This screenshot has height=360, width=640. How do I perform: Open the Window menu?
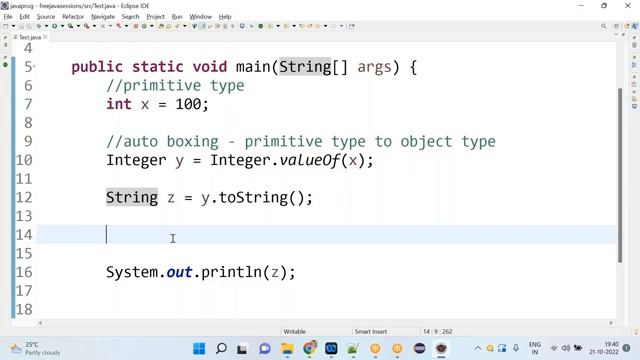click(x=200, y=17)
